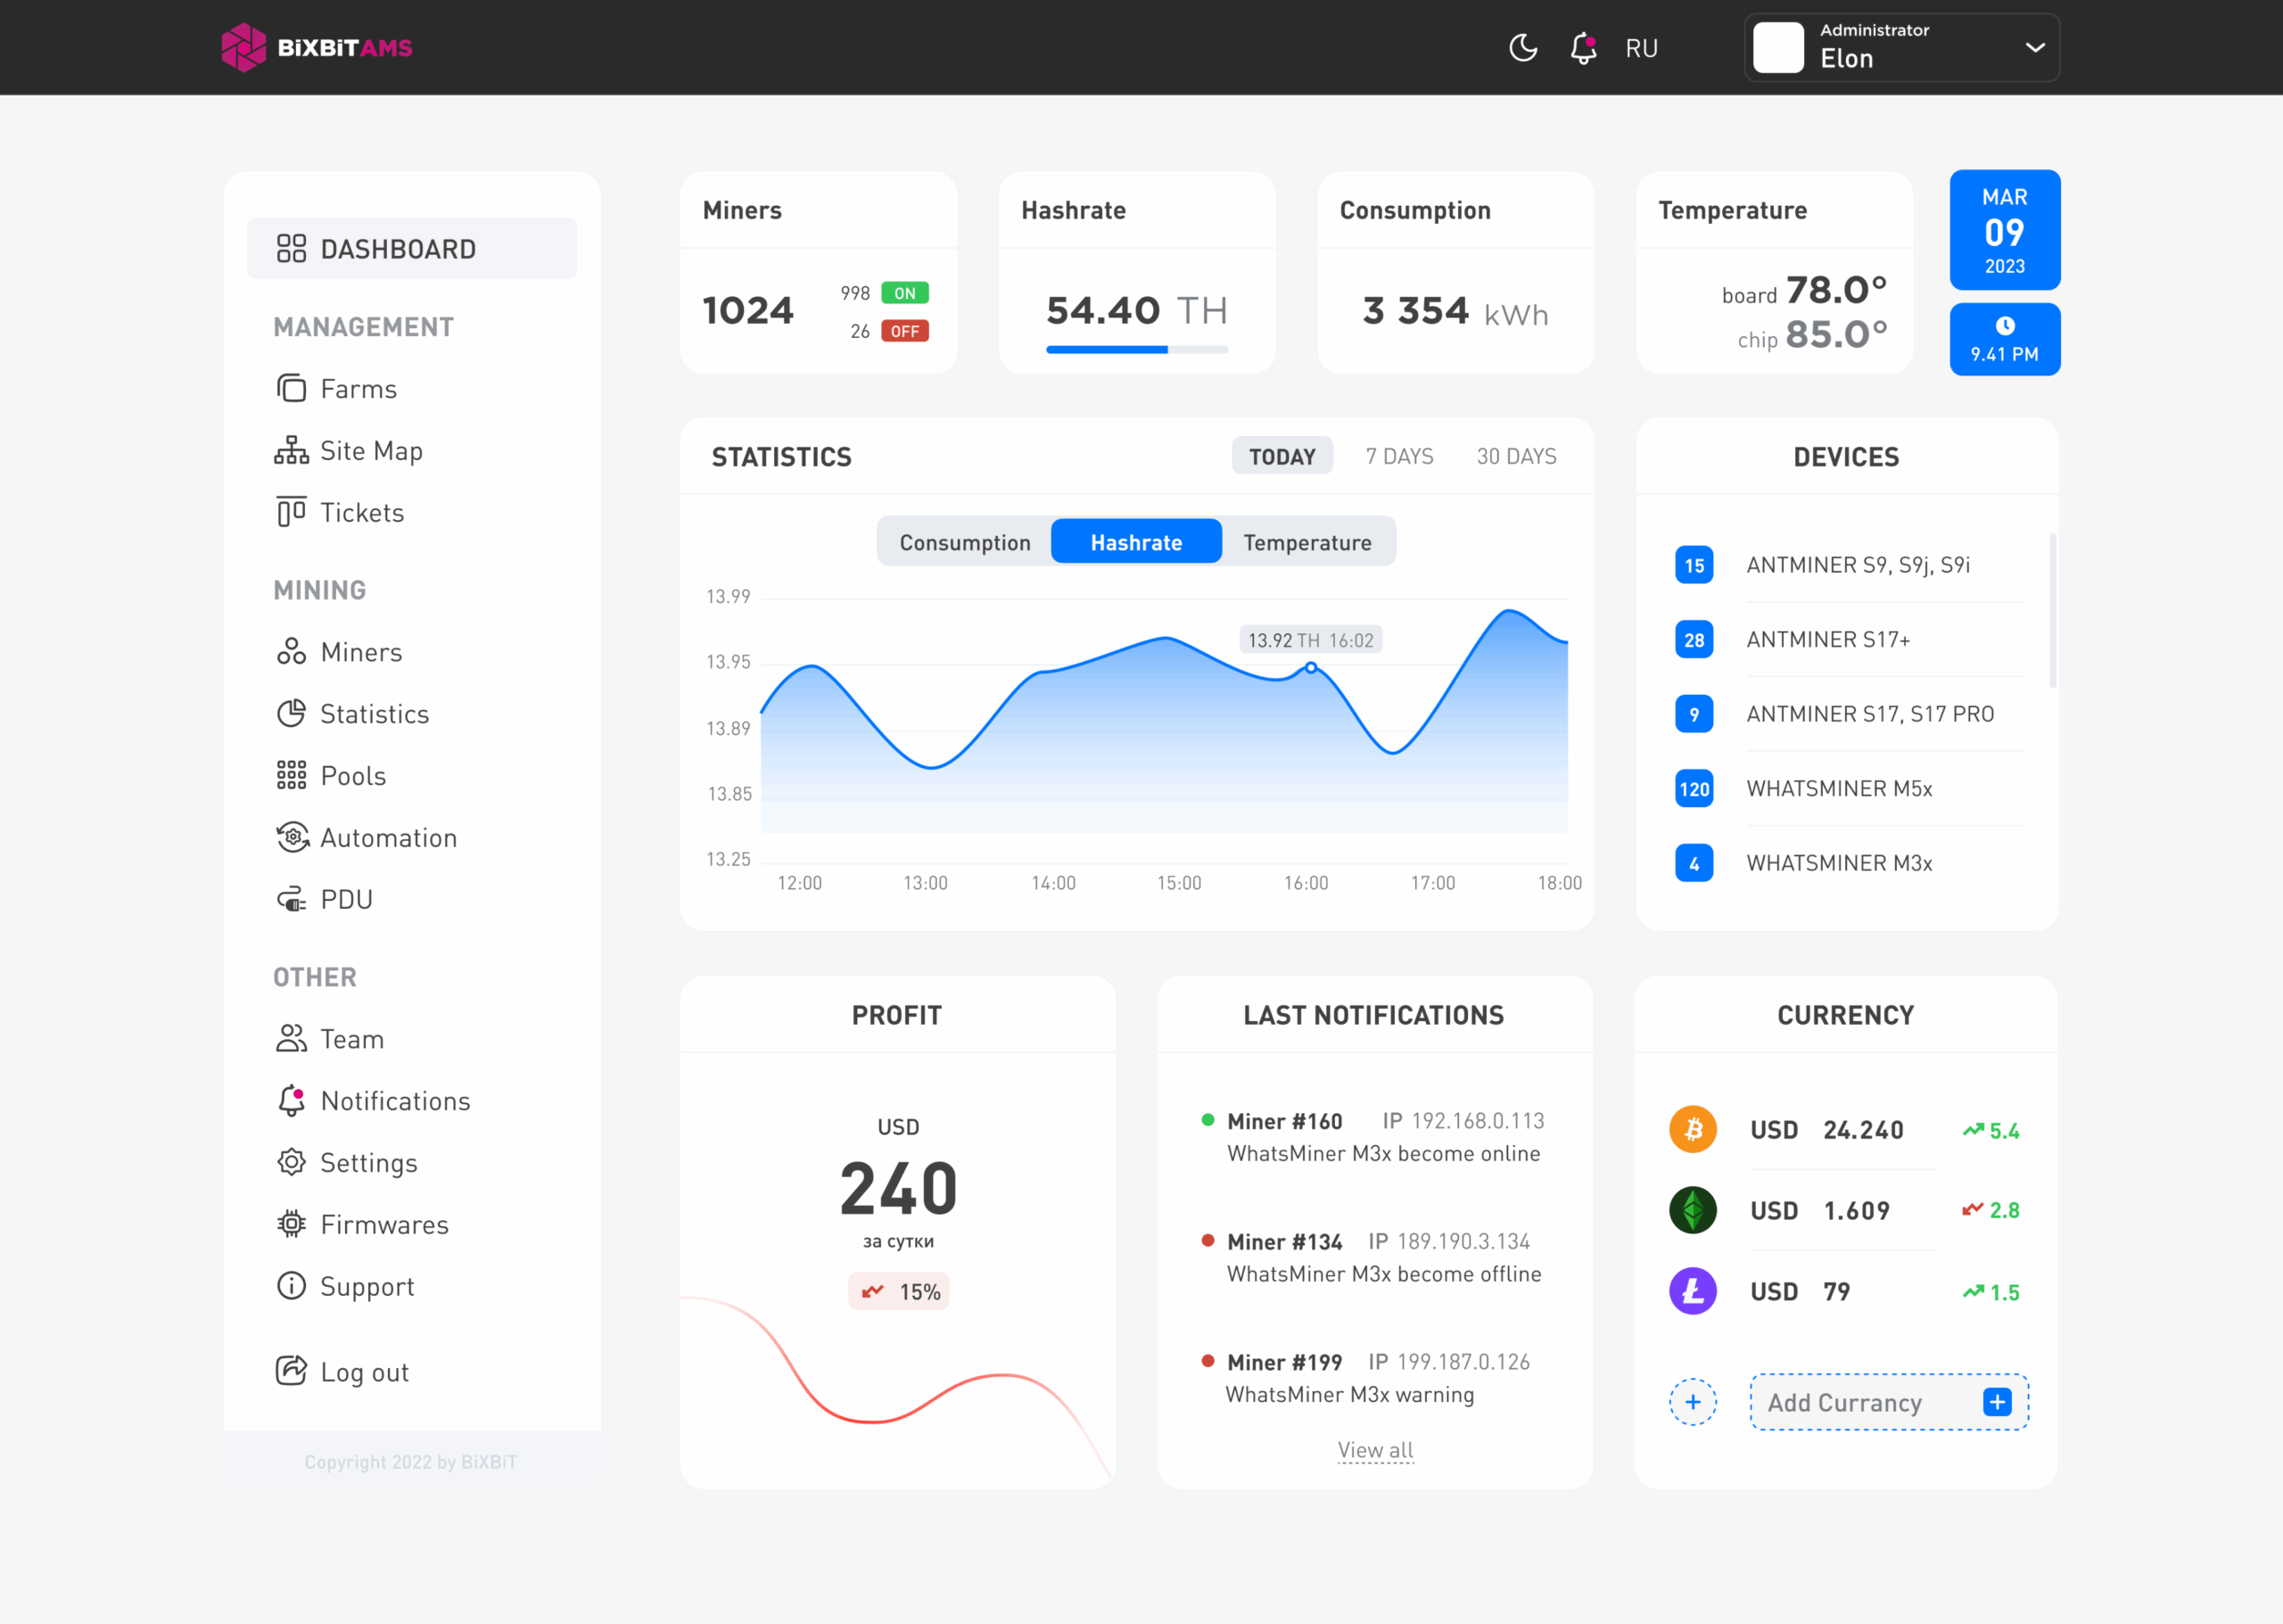Open notifications bell in top bar
2283x1624 pixels.
coord(1583,47)
